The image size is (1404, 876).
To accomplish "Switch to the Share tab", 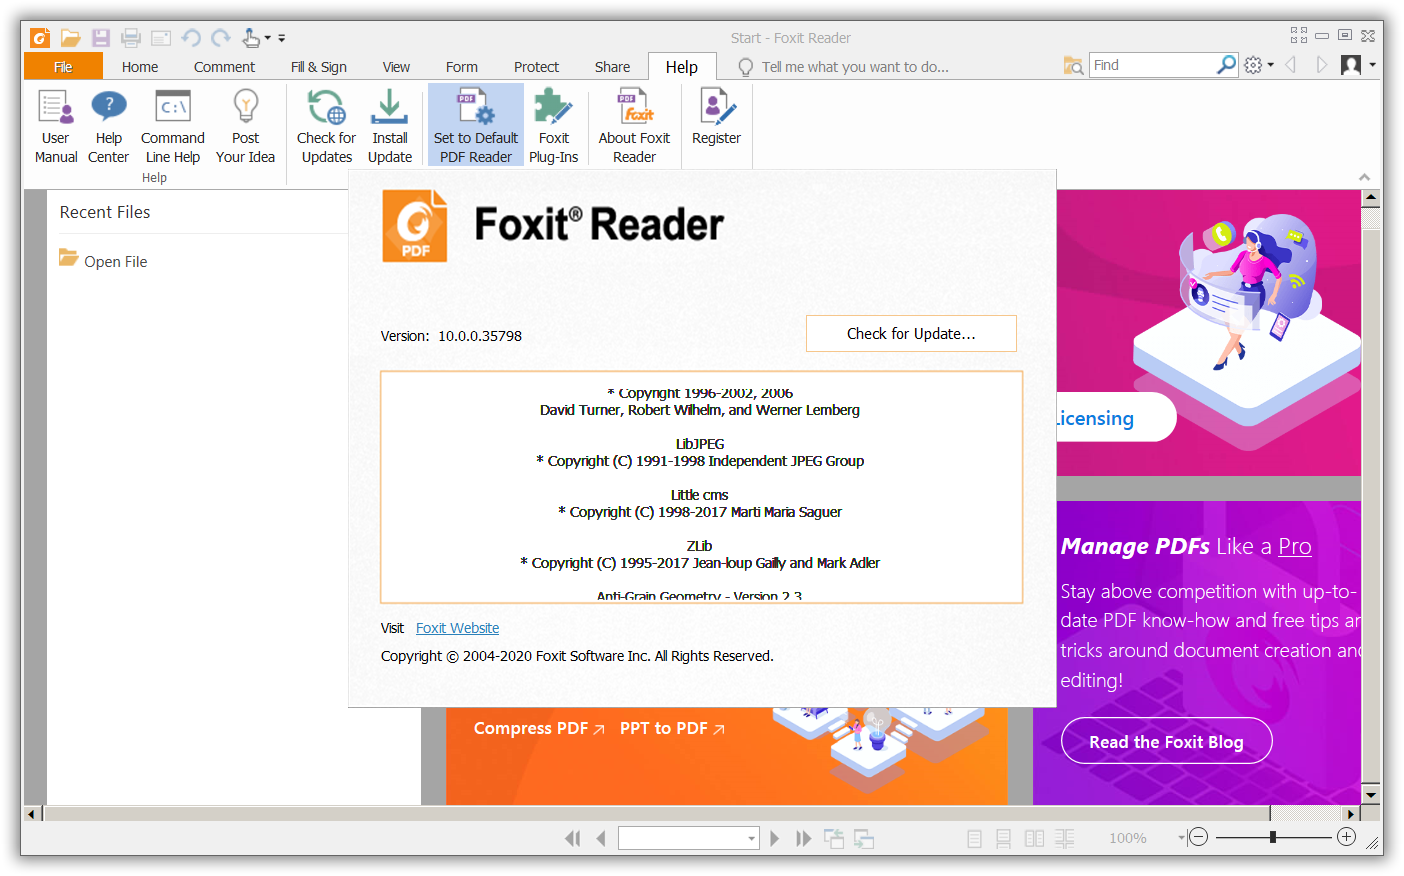I will (612, 67).
